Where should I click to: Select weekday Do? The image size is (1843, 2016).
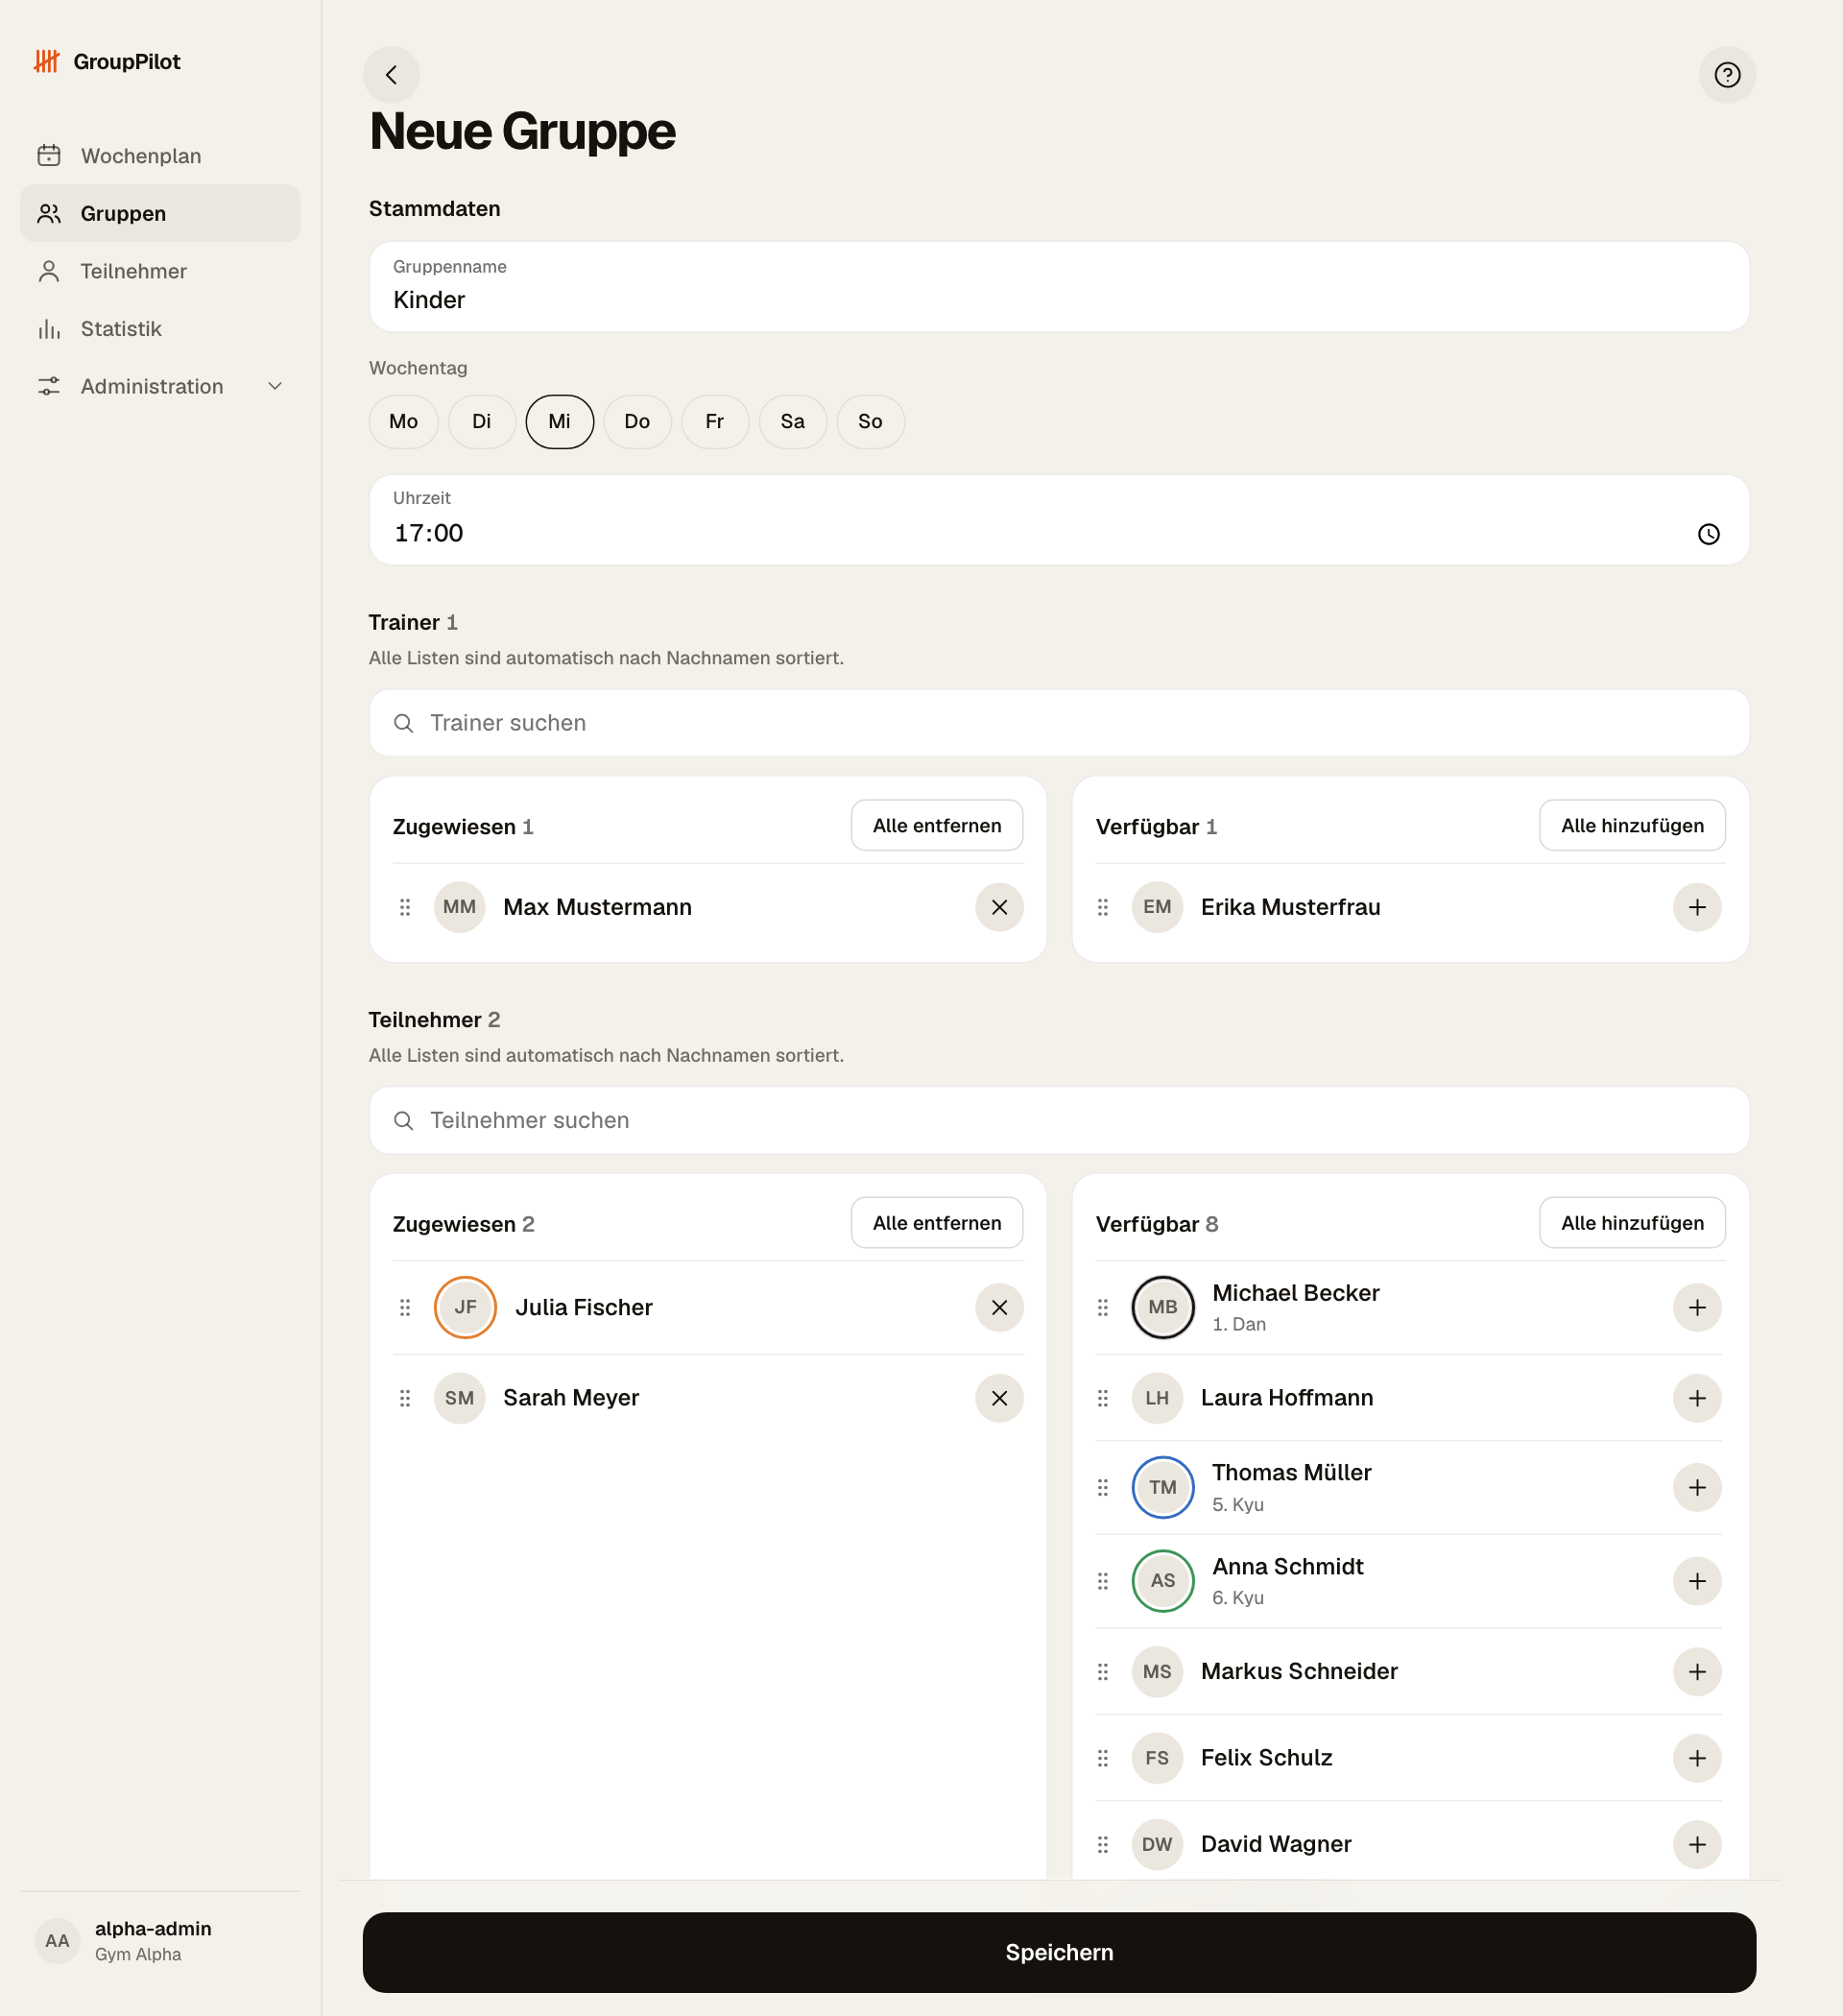pyautogui.click(x=637, y=421)
